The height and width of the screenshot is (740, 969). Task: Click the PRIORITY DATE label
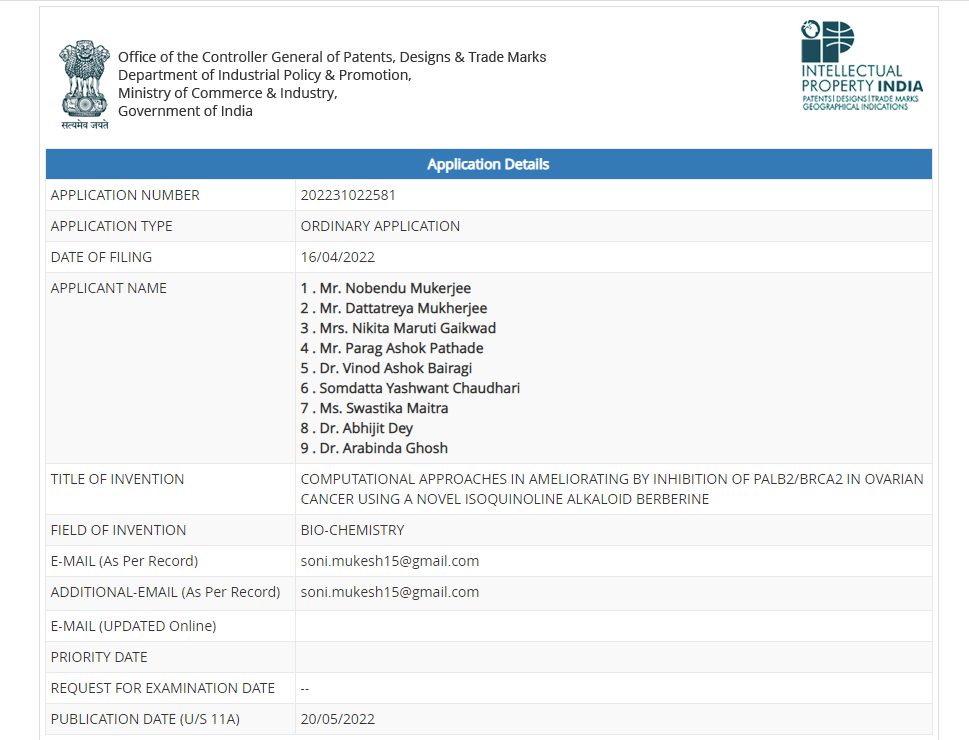(99, 657)
